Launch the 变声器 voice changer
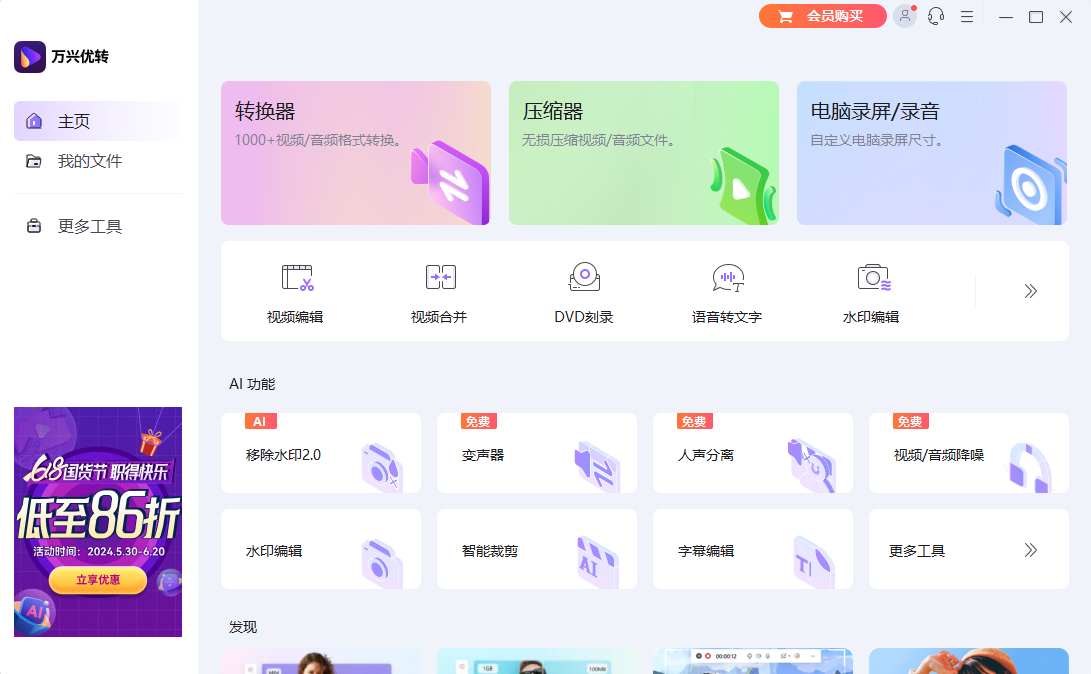Viewport: 1091px width, 674px height. coord(536,452)
